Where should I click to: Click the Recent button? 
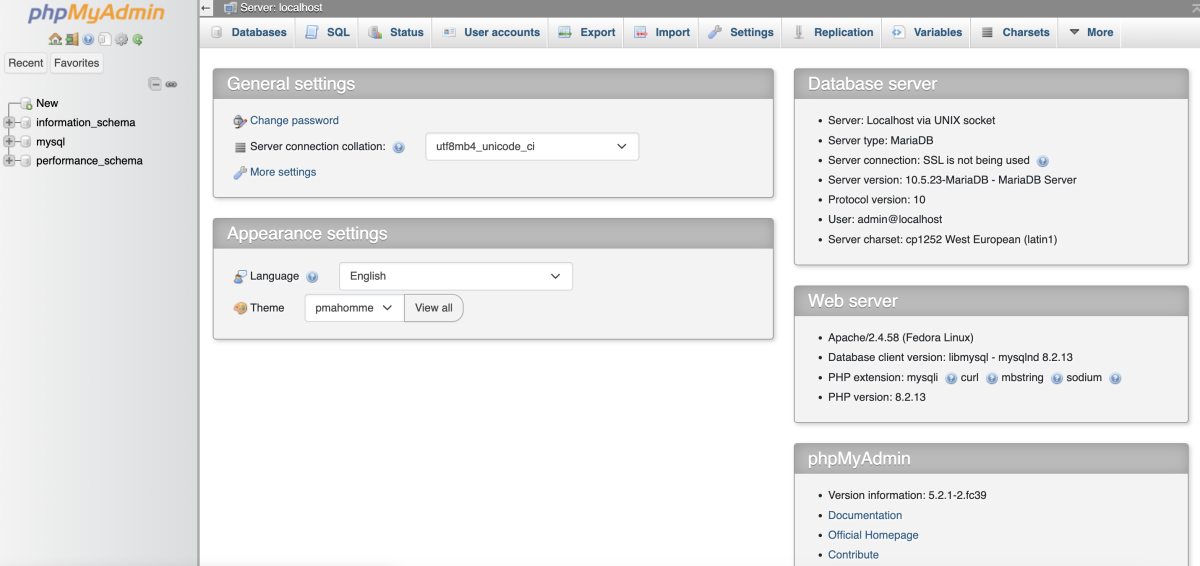(x=26, y=63)
